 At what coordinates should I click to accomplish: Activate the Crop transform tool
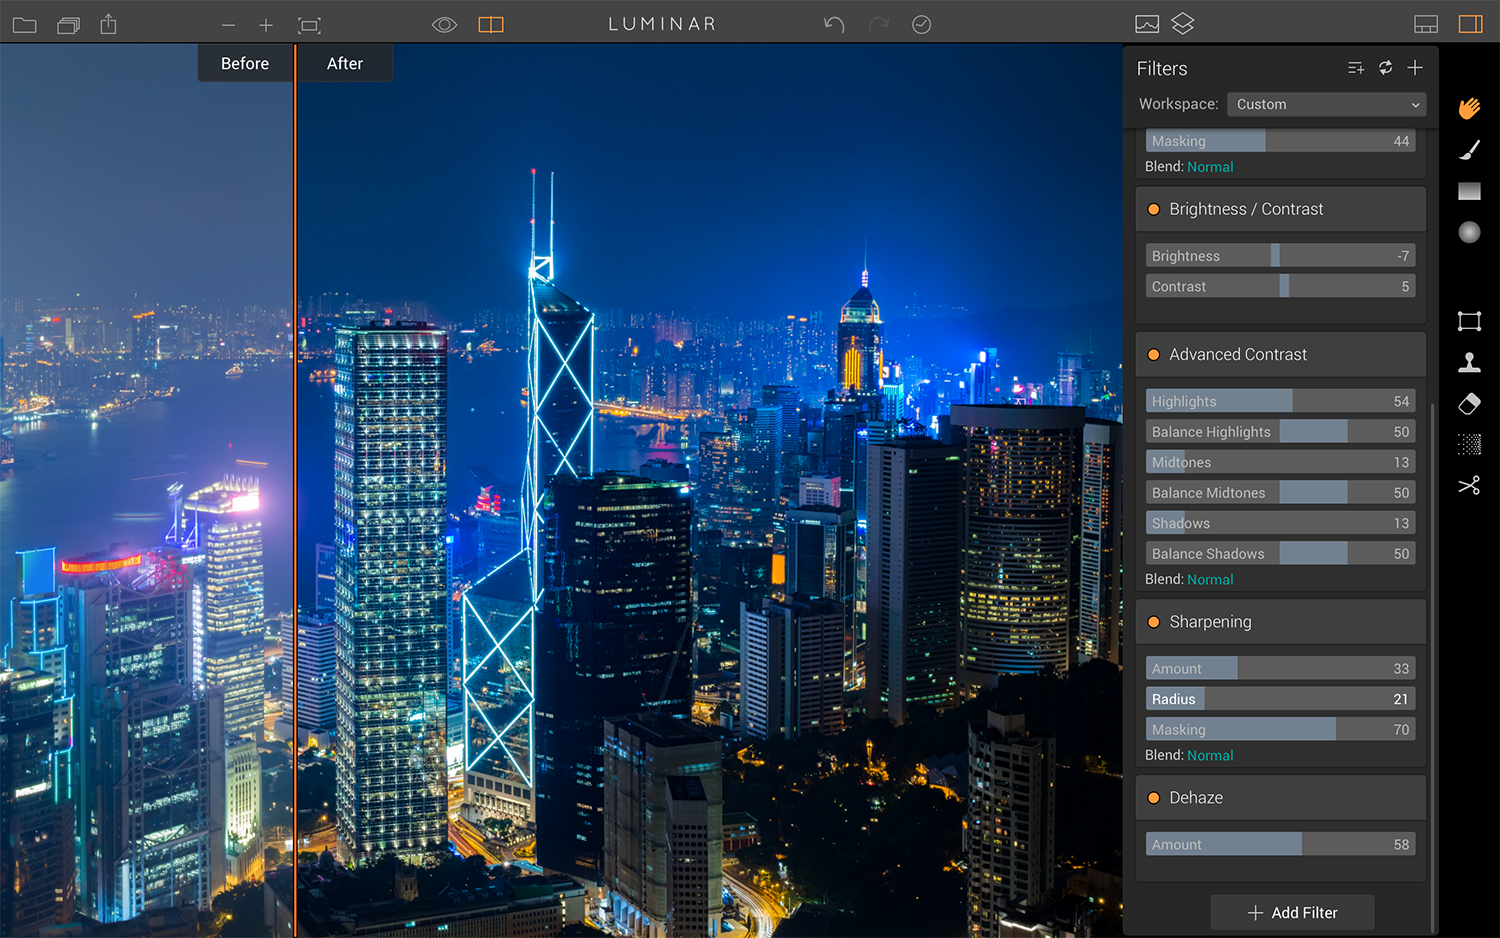[1468, 321]
